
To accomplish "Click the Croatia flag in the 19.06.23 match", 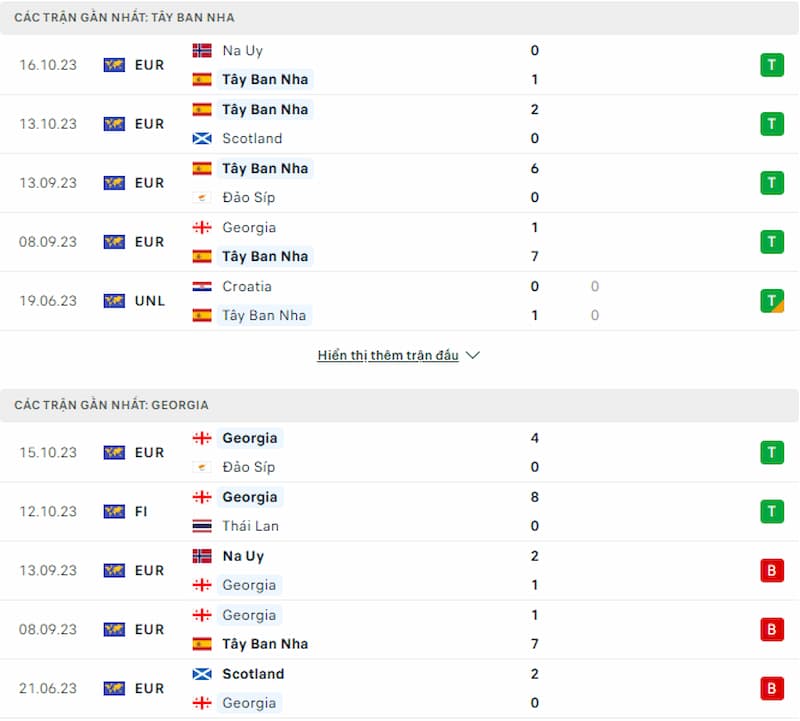I will pyautogui.click(x=202, y=287).
